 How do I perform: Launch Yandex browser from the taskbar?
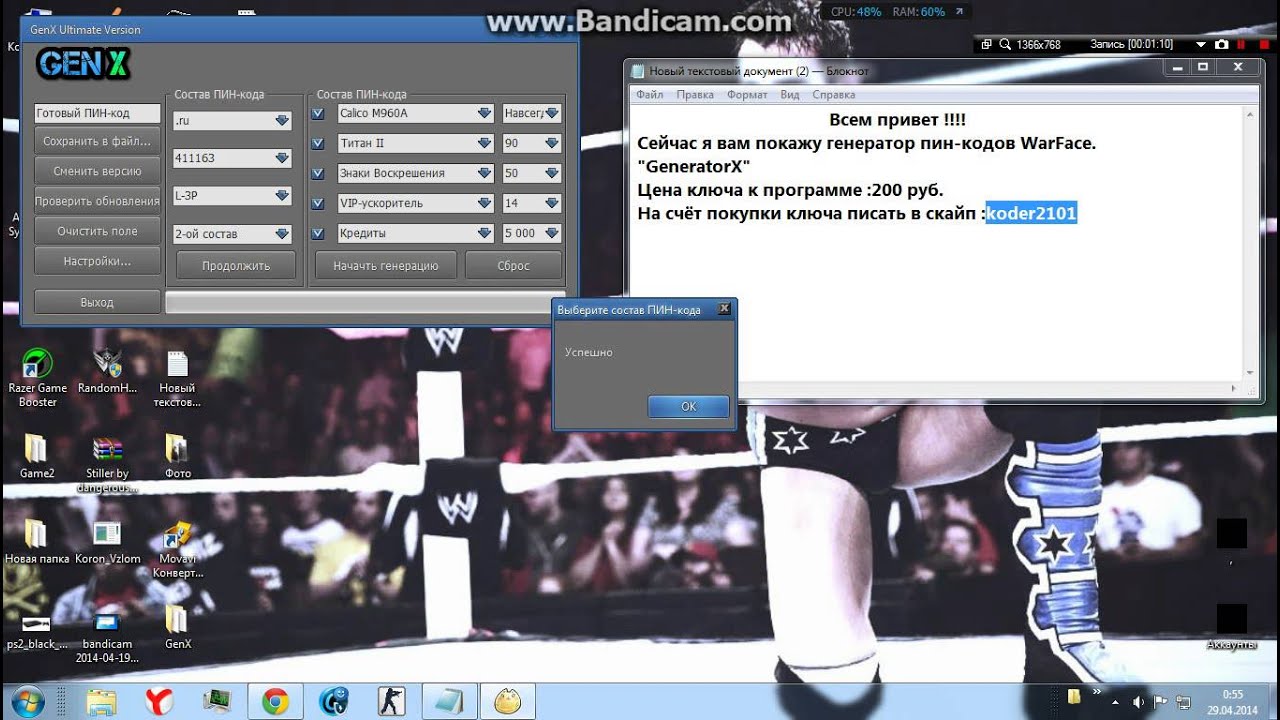tap(159, 701)
